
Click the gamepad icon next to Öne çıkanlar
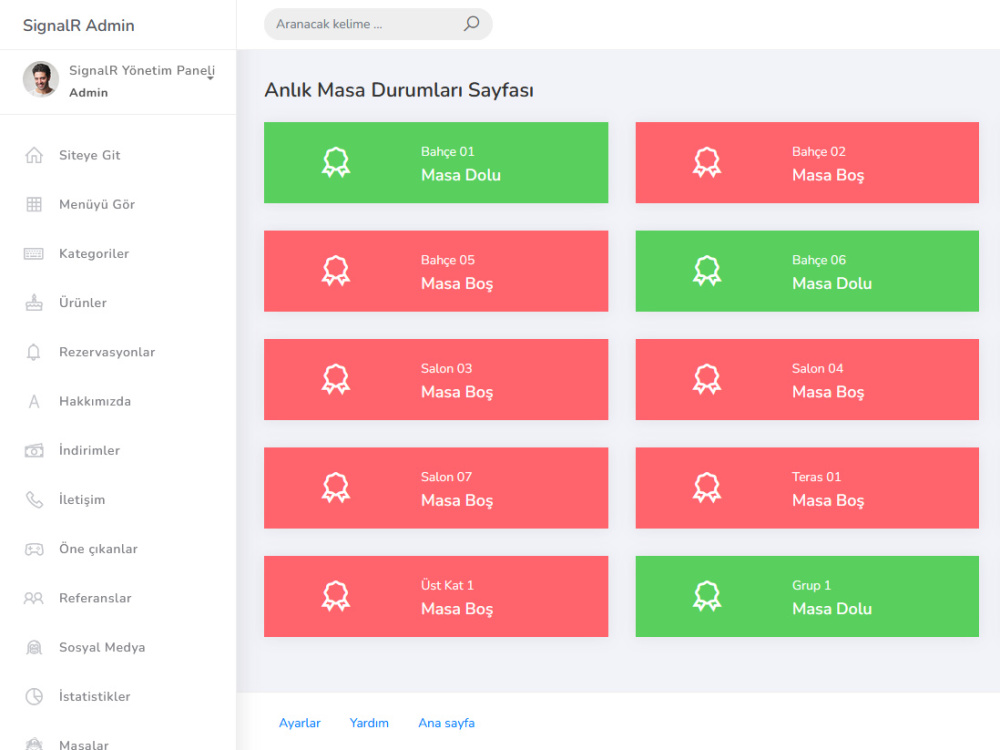tap(34, 549)
